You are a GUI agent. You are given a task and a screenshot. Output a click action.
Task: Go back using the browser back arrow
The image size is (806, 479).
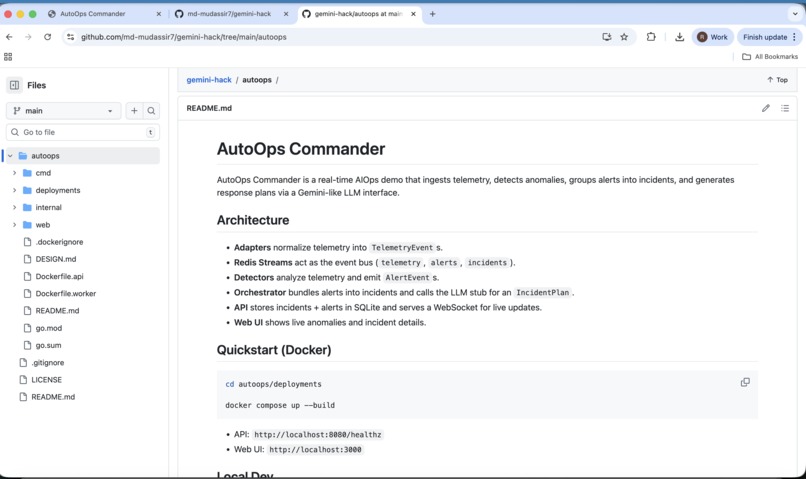point(9,37)
